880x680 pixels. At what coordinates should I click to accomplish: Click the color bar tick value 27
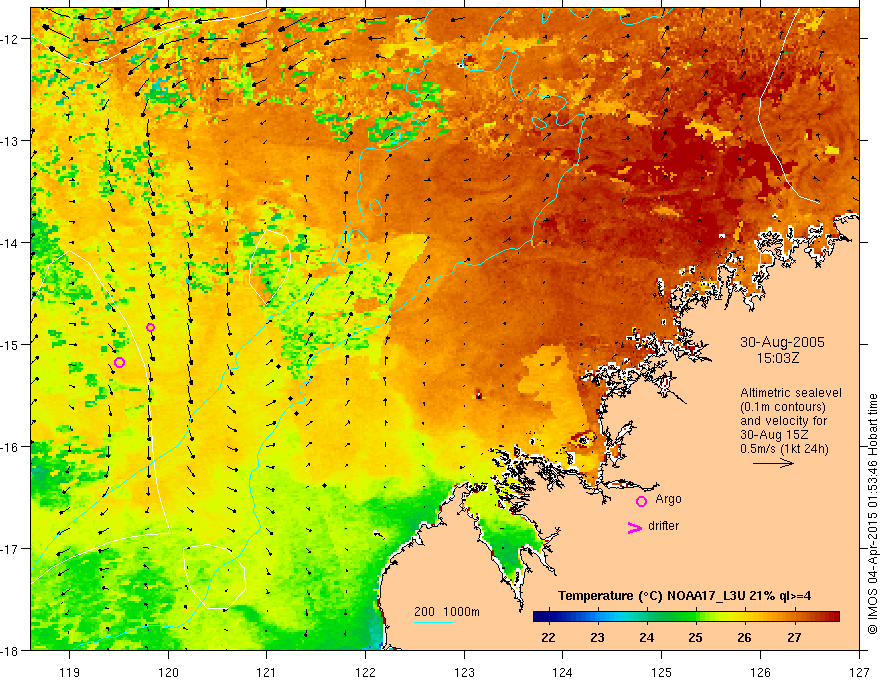click(794, 637)
